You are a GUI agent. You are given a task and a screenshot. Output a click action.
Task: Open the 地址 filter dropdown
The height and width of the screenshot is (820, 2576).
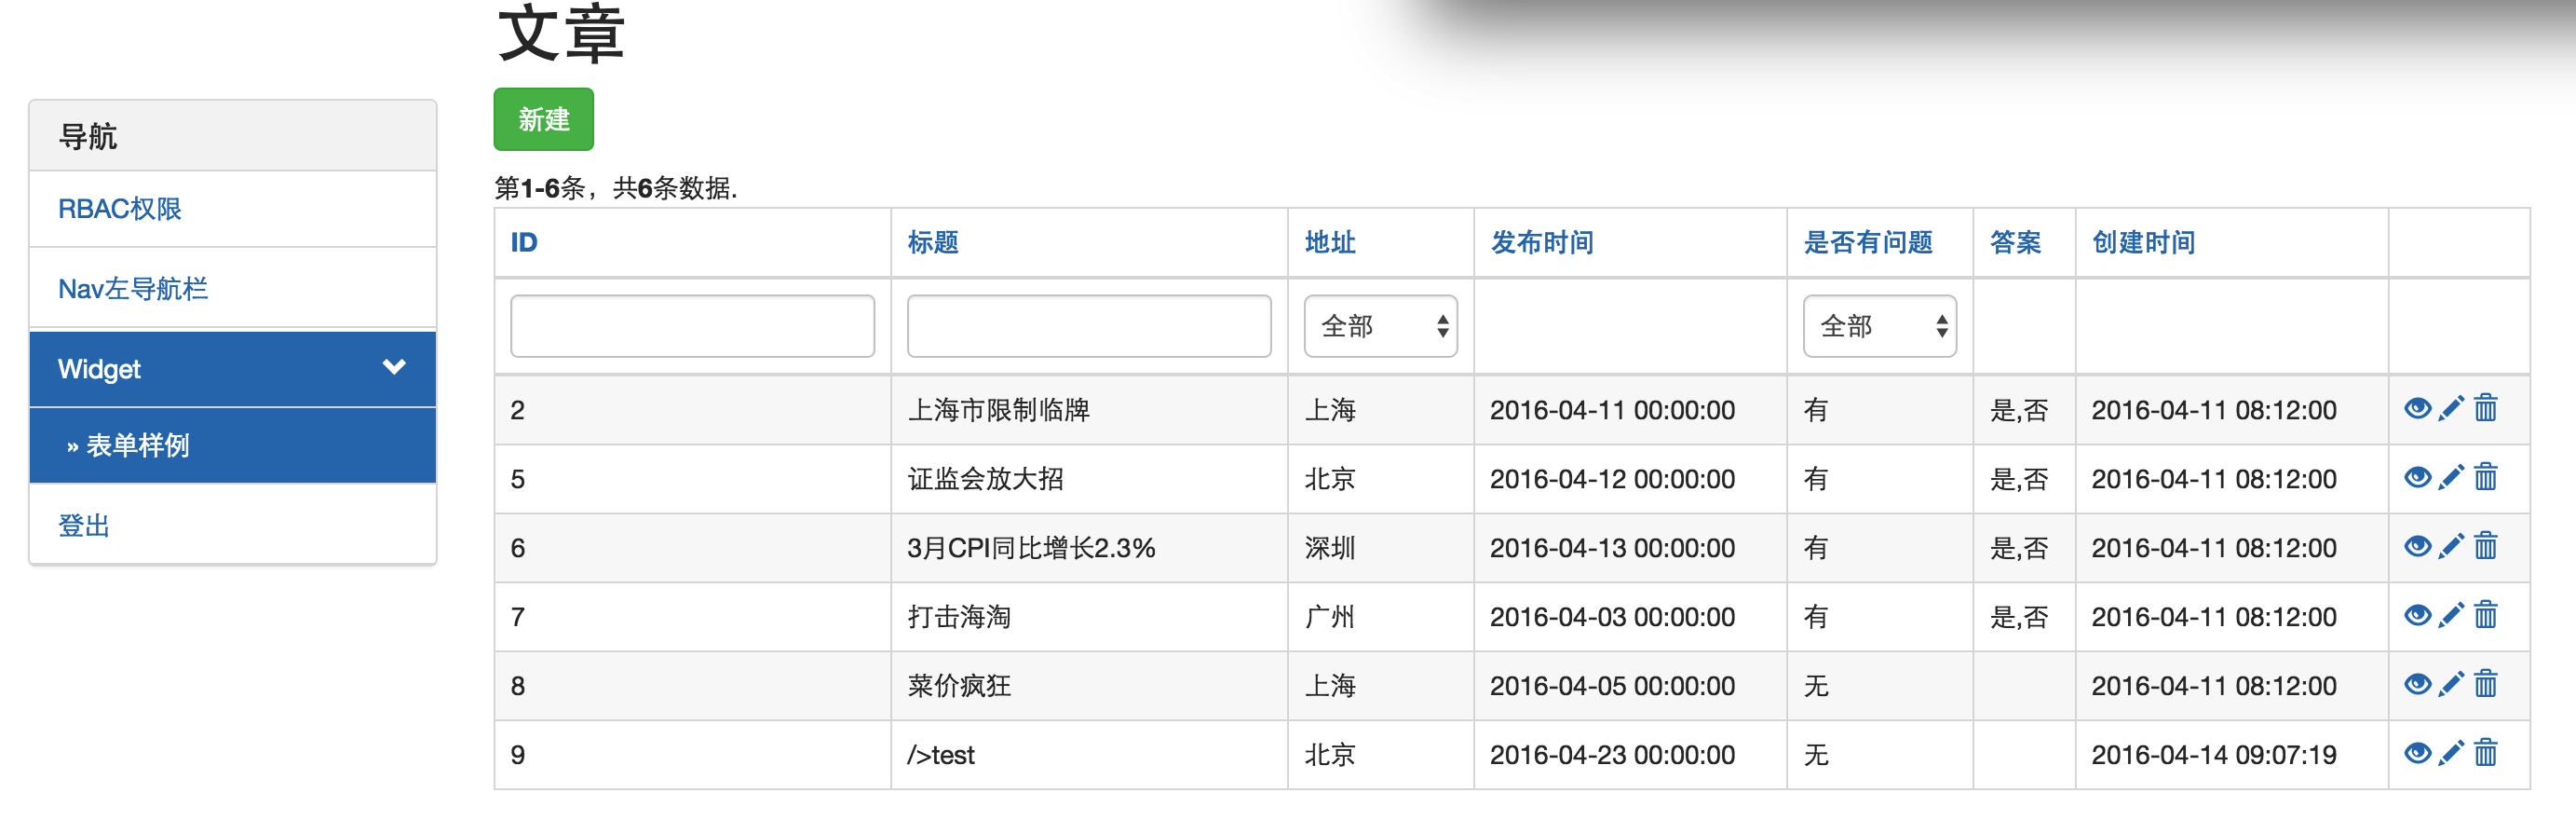click(1380, 326)
